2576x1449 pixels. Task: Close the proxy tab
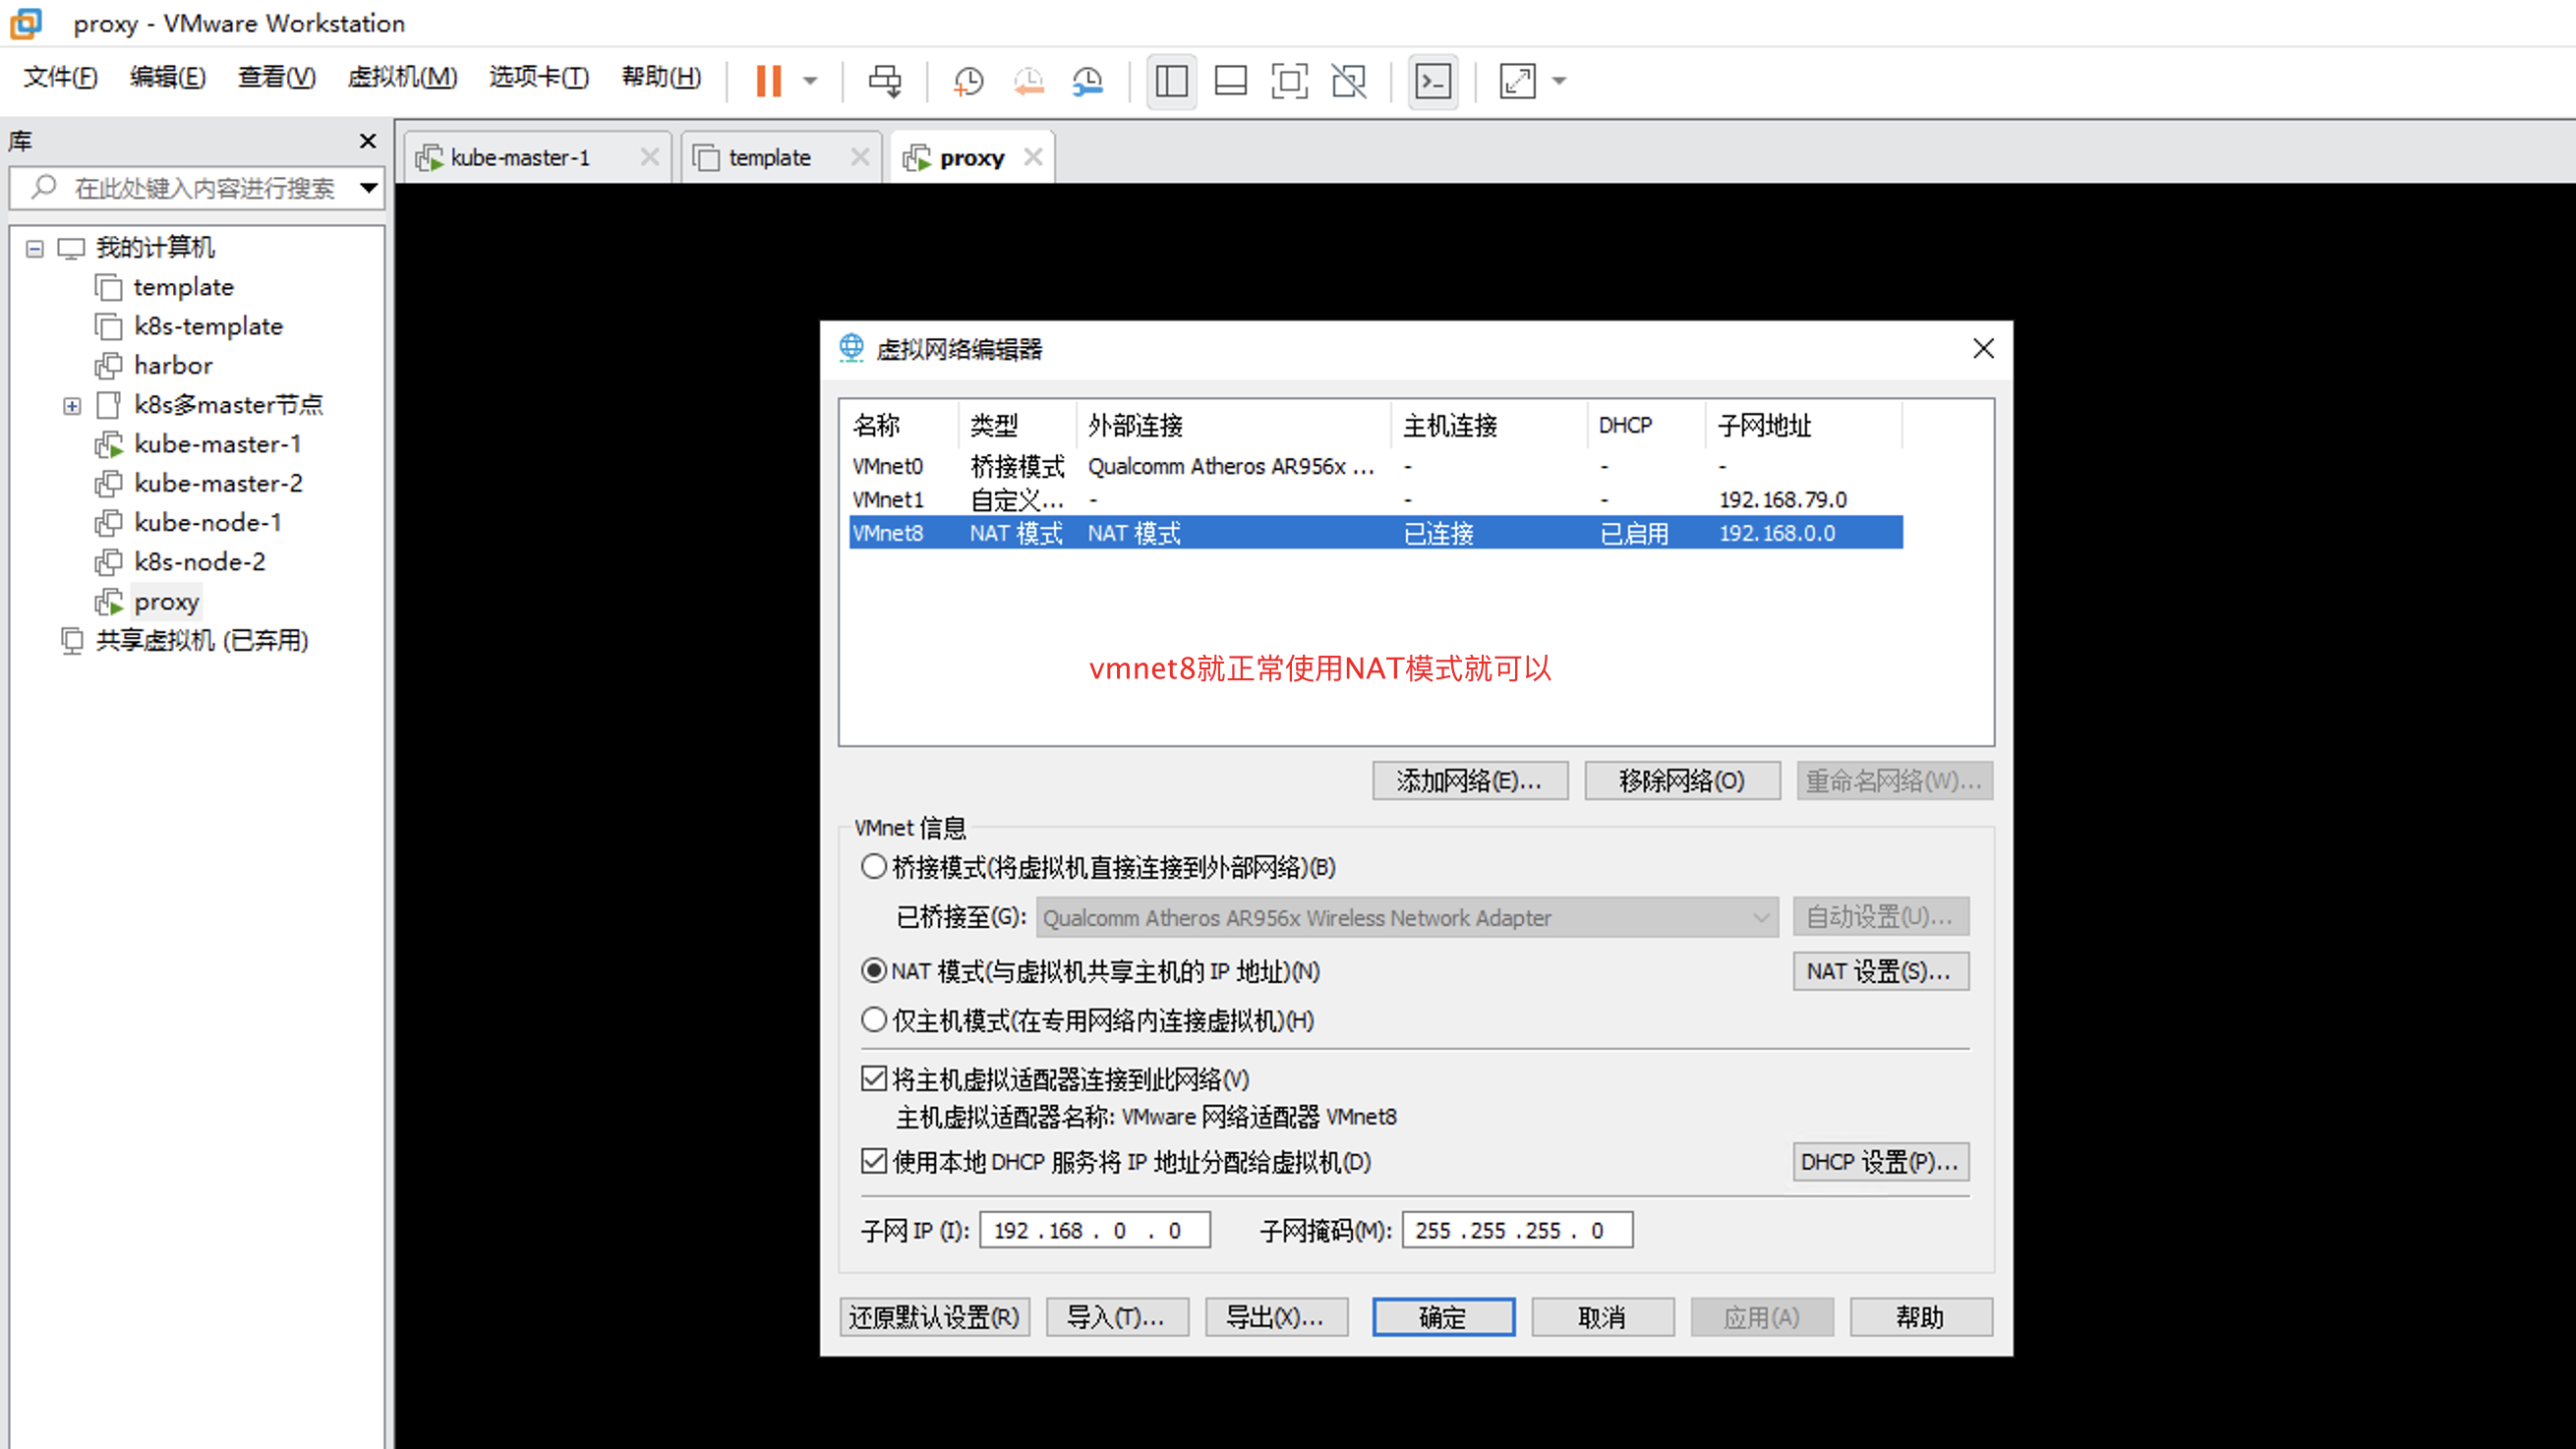point(1034,157)
